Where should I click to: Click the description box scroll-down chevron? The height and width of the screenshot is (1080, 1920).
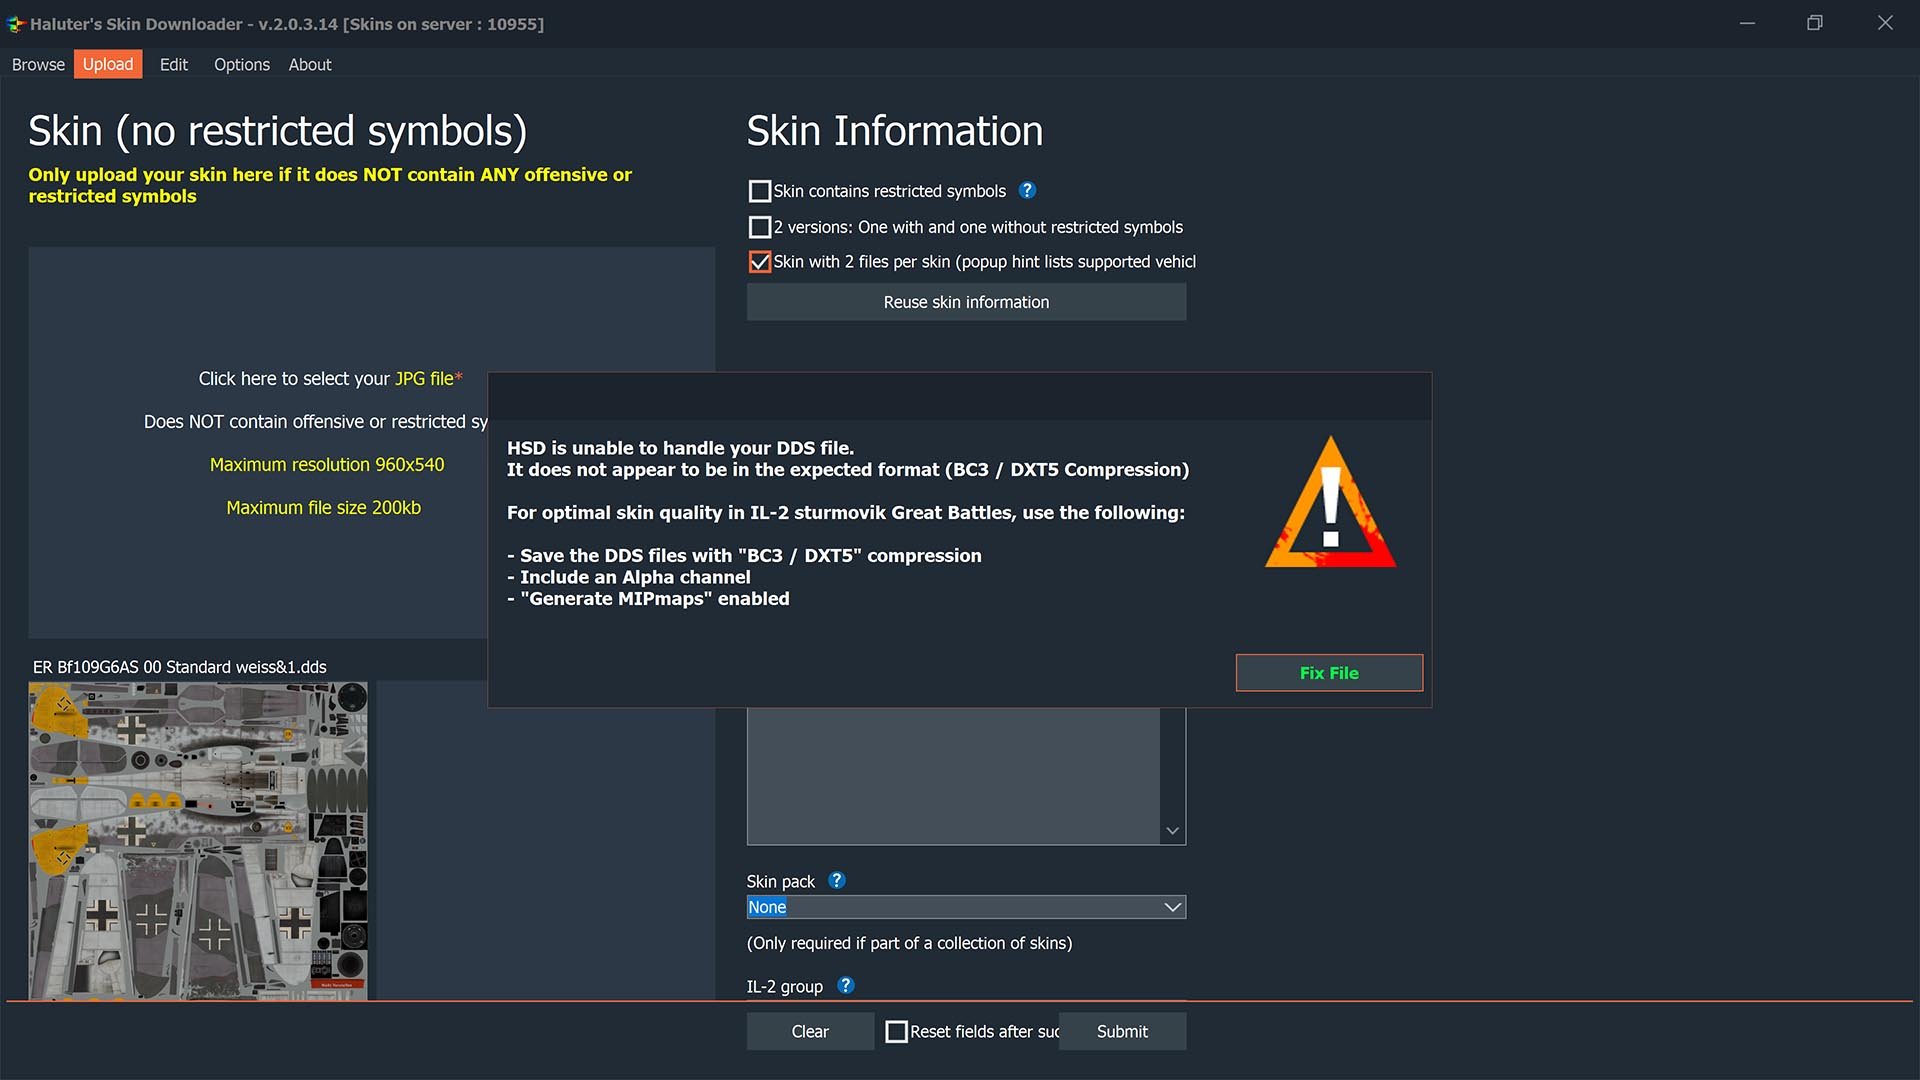(1173, 831)
